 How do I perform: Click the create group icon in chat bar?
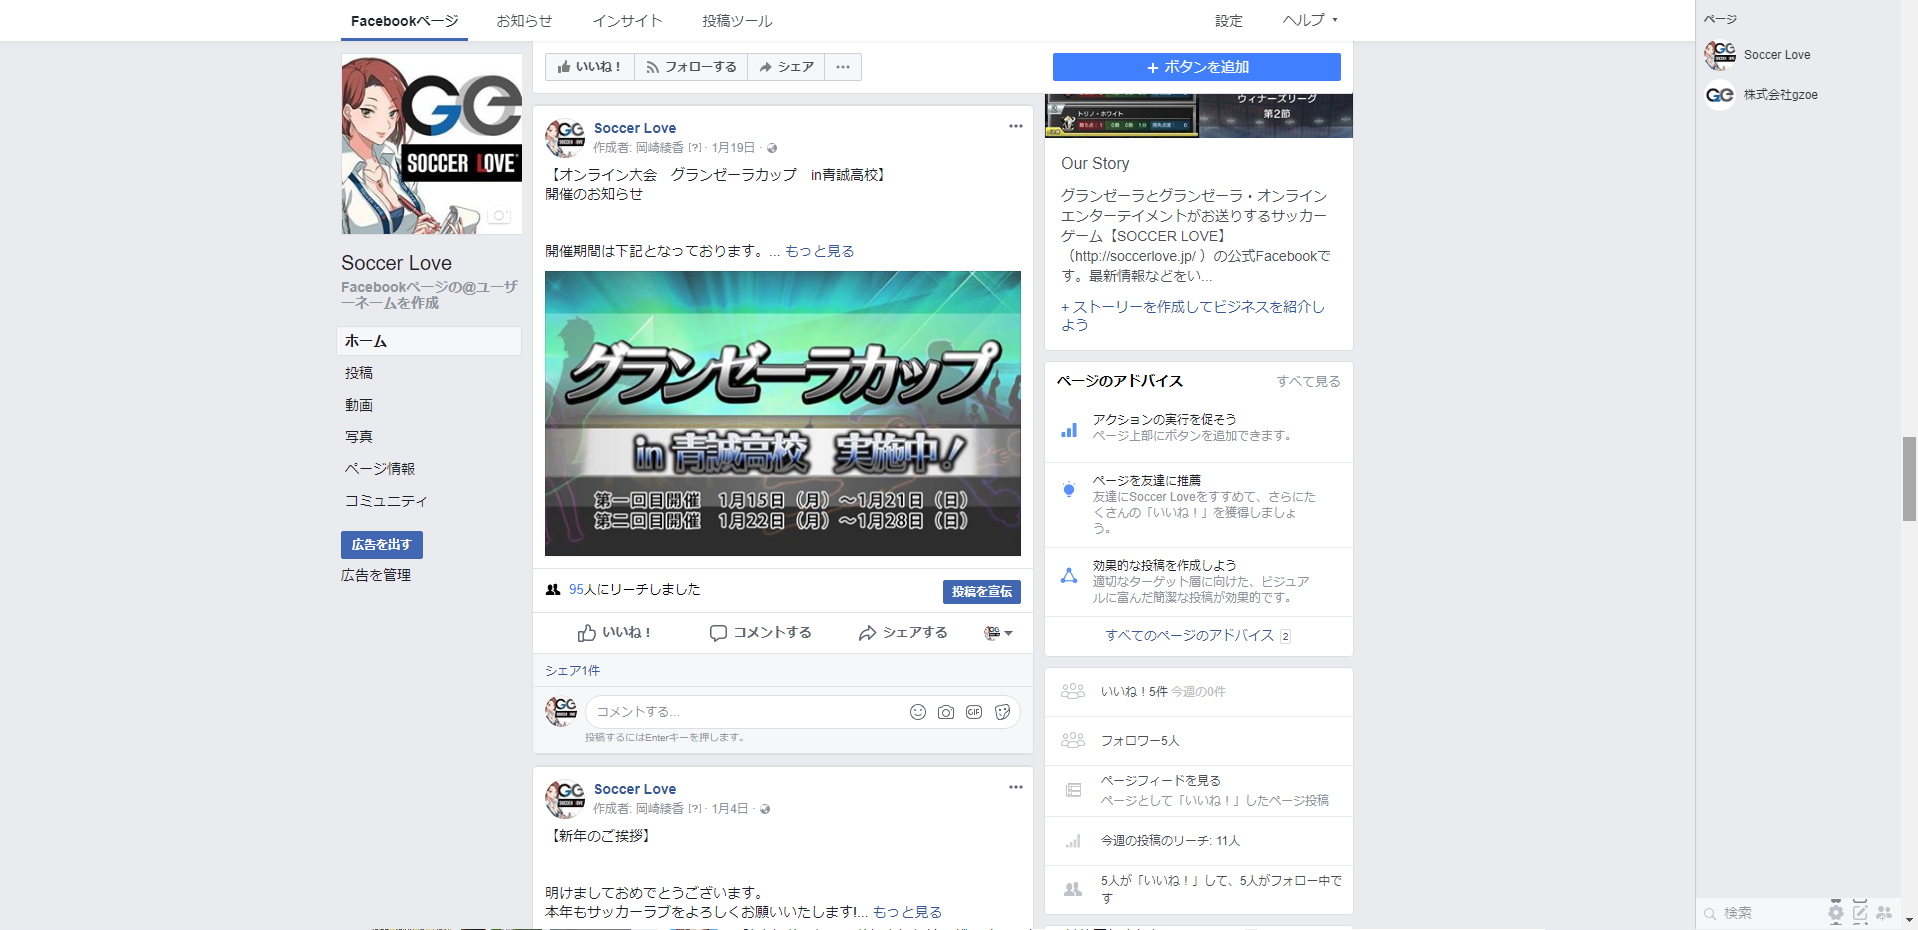pos(1884,912)
